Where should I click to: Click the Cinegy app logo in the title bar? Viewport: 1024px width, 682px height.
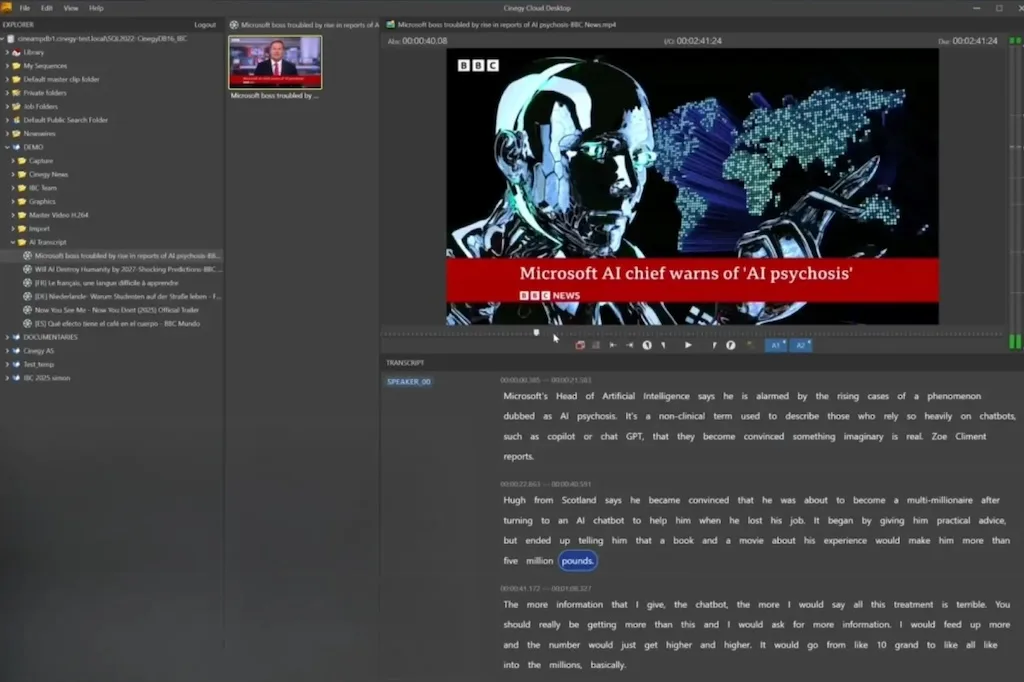click(7, 7)
